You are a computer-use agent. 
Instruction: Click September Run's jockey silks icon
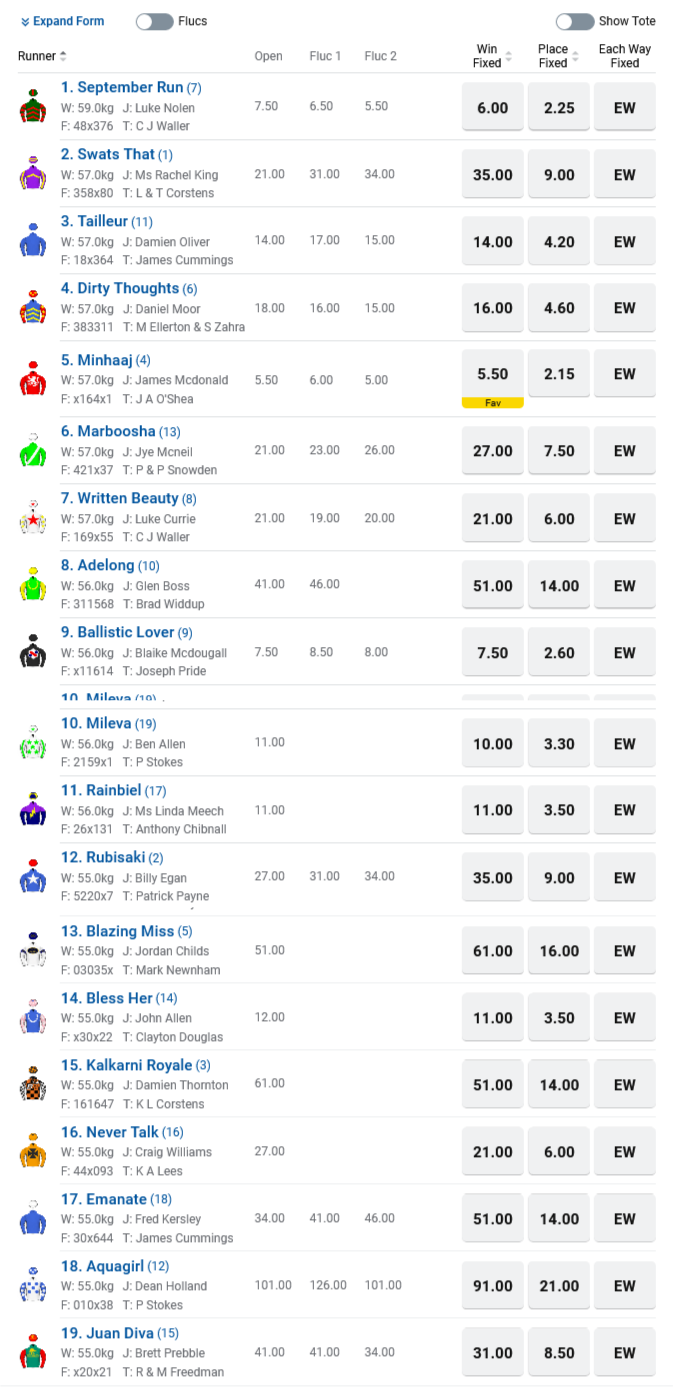click(x=33, y=107)
